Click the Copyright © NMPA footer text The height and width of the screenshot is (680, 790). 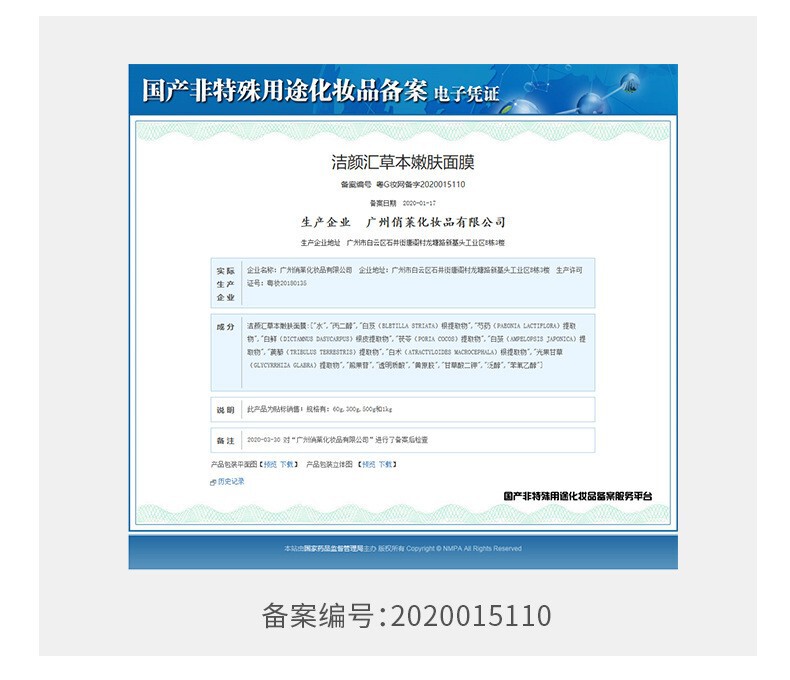point(464,549)
